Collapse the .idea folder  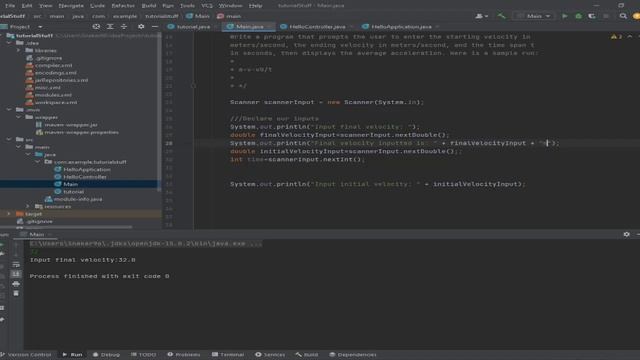pos(9,43)
